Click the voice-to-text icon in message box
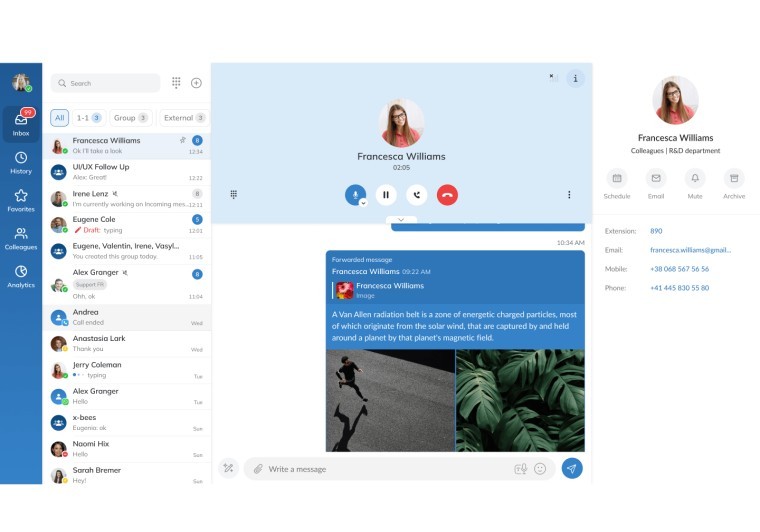 click(x=521, y=469)
